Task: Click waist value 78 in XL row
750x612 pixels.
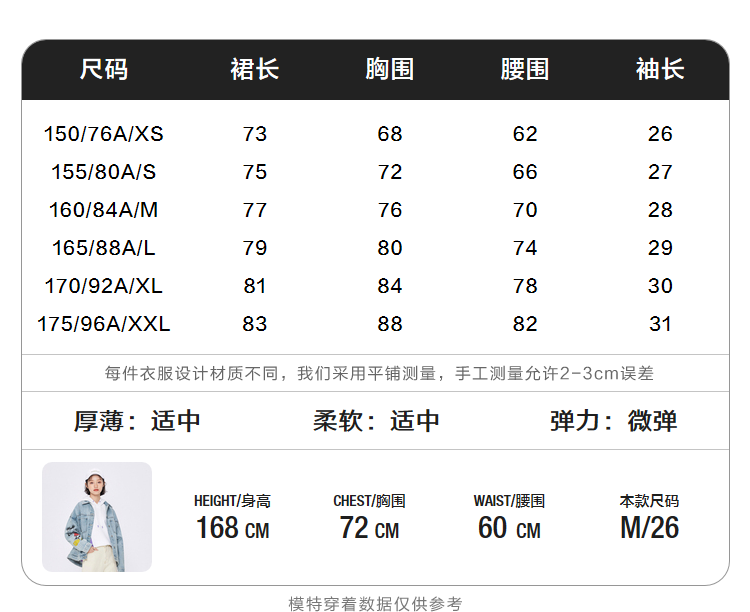Action: (525, 286)
